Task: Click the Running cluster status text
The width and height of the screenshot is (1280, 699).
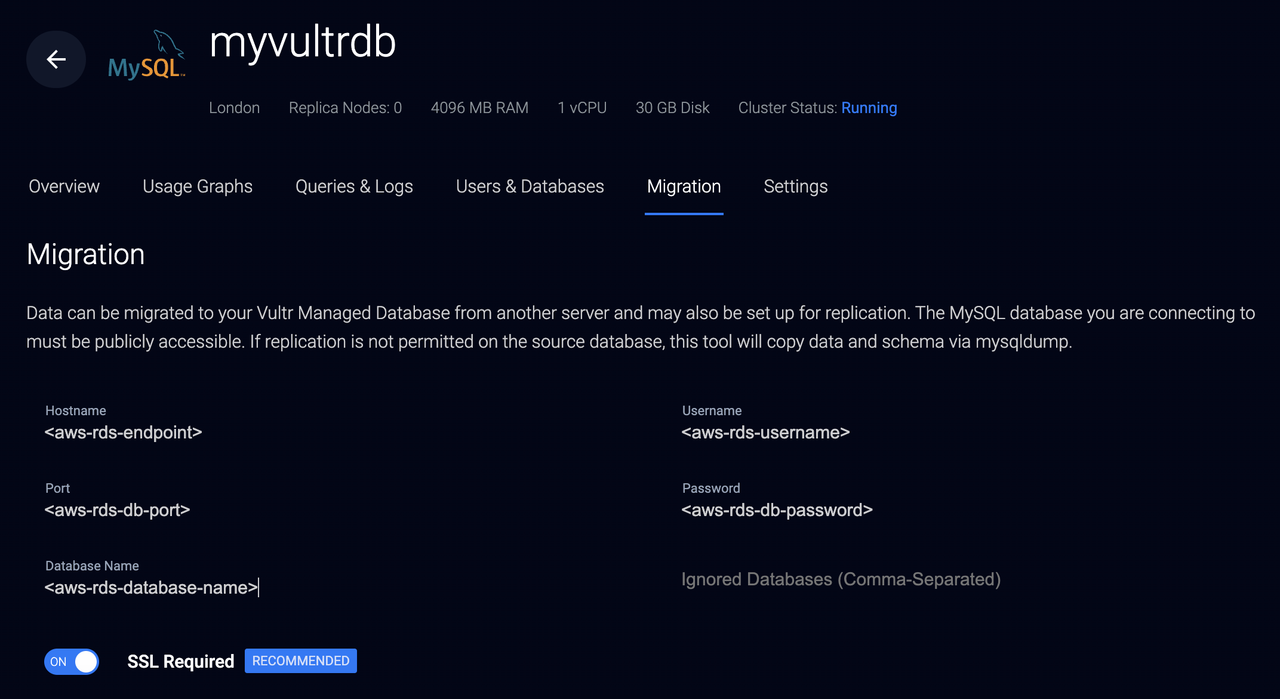Action: [869, 107]
